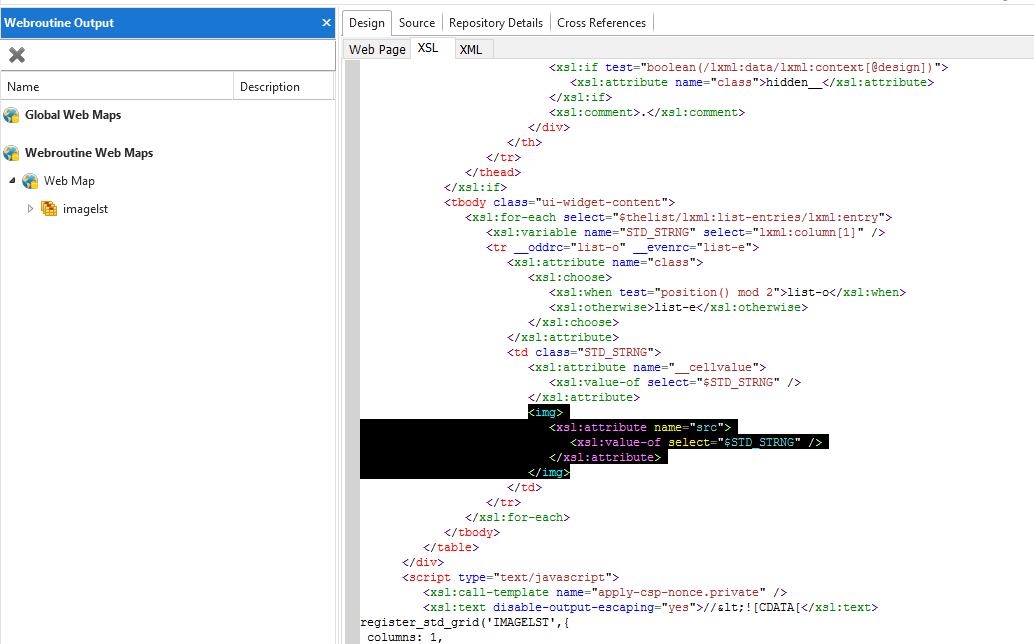Click the register_std_grid('IMAGELST' line

464,622
